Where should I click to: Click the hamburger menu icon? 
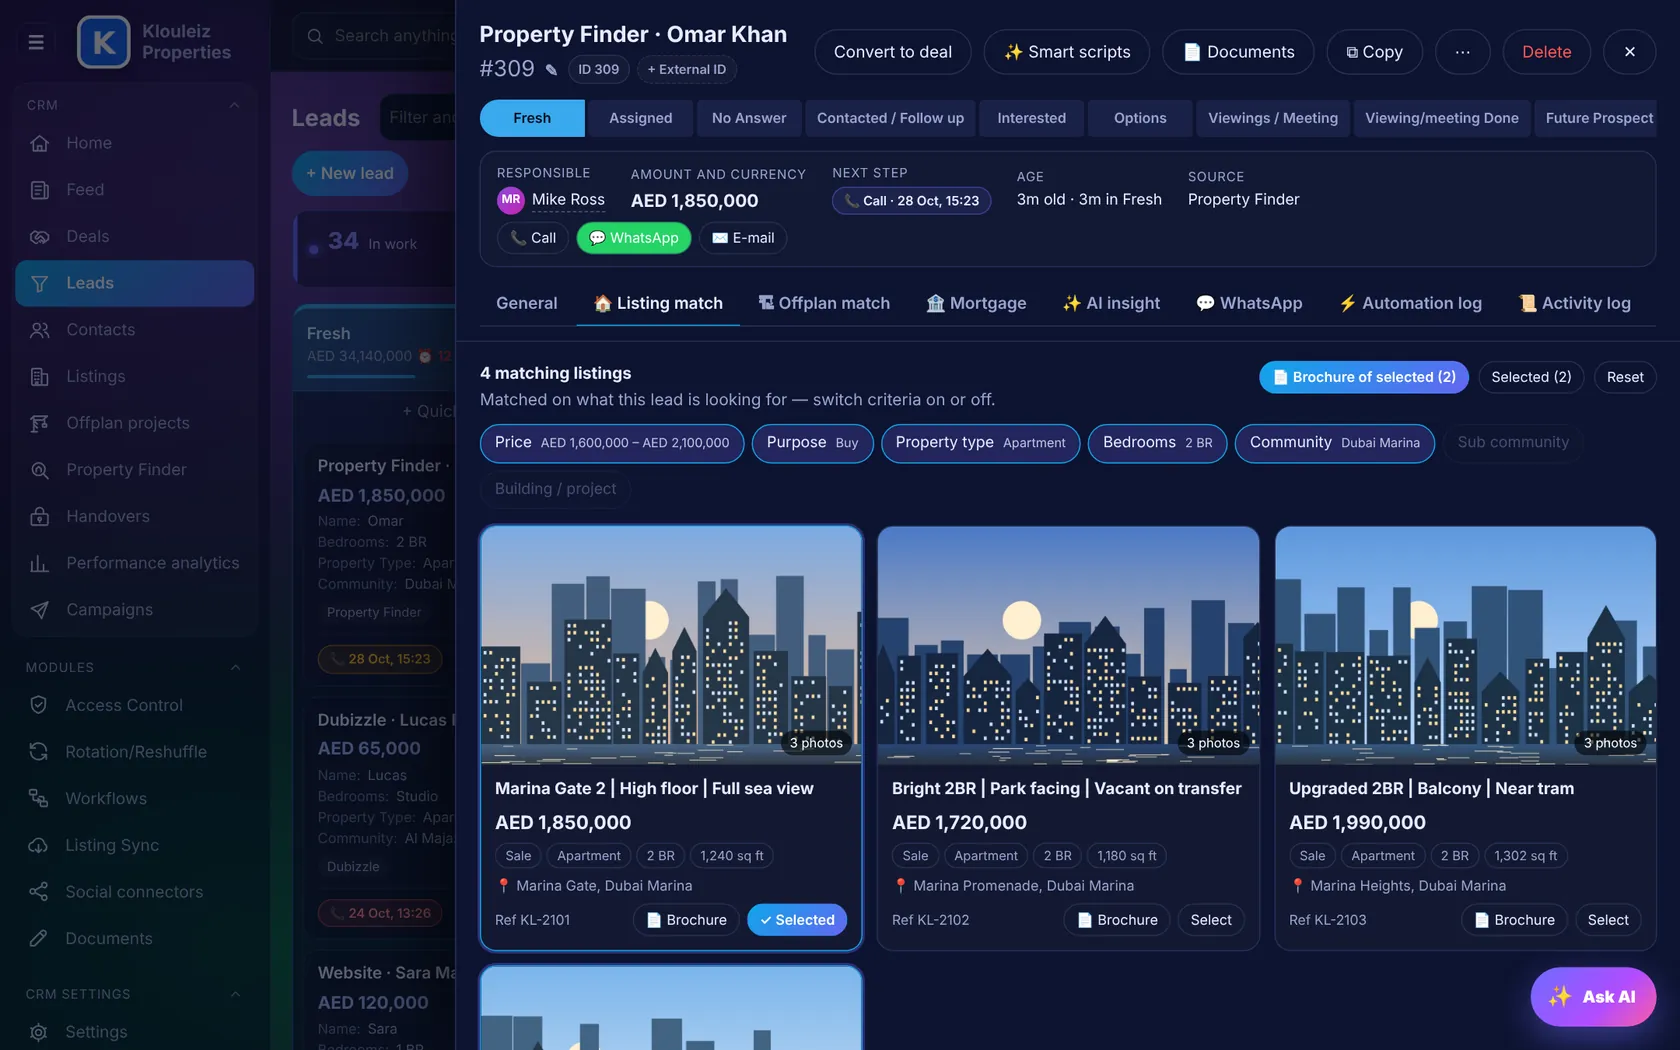36,42
